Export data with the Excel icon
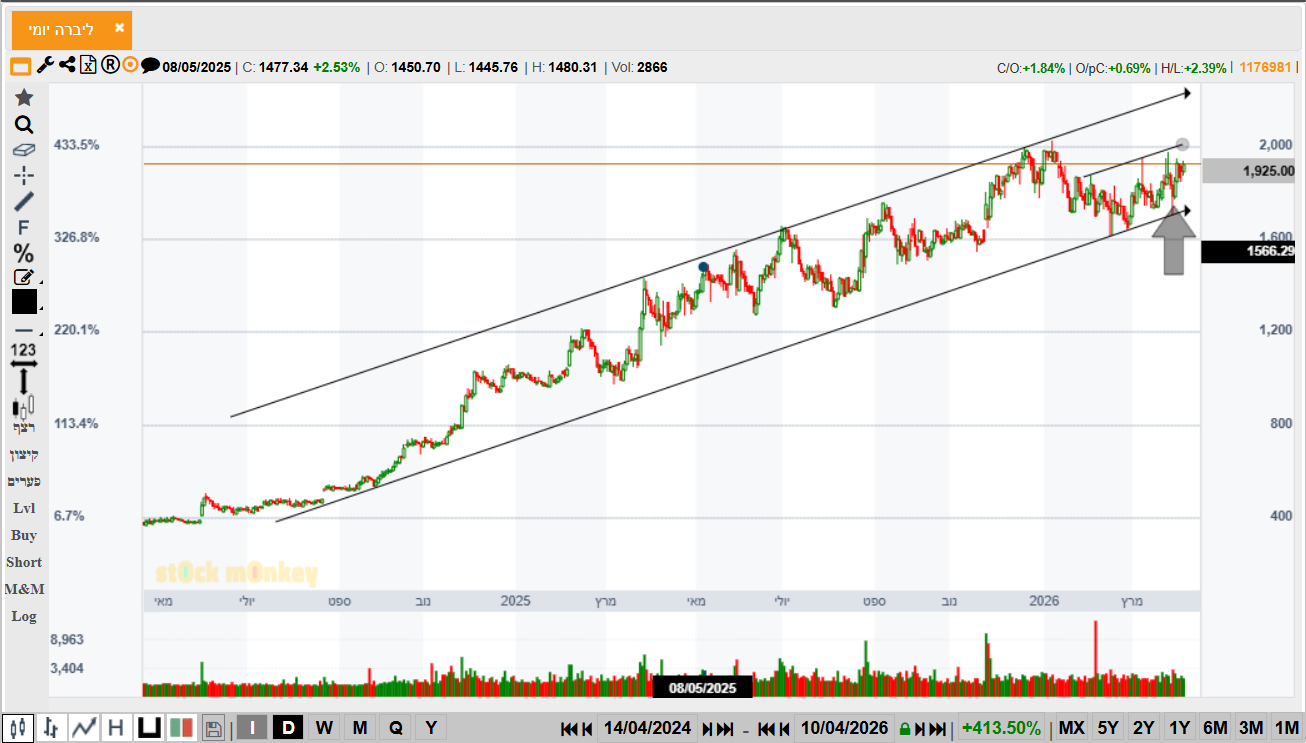 88,66
